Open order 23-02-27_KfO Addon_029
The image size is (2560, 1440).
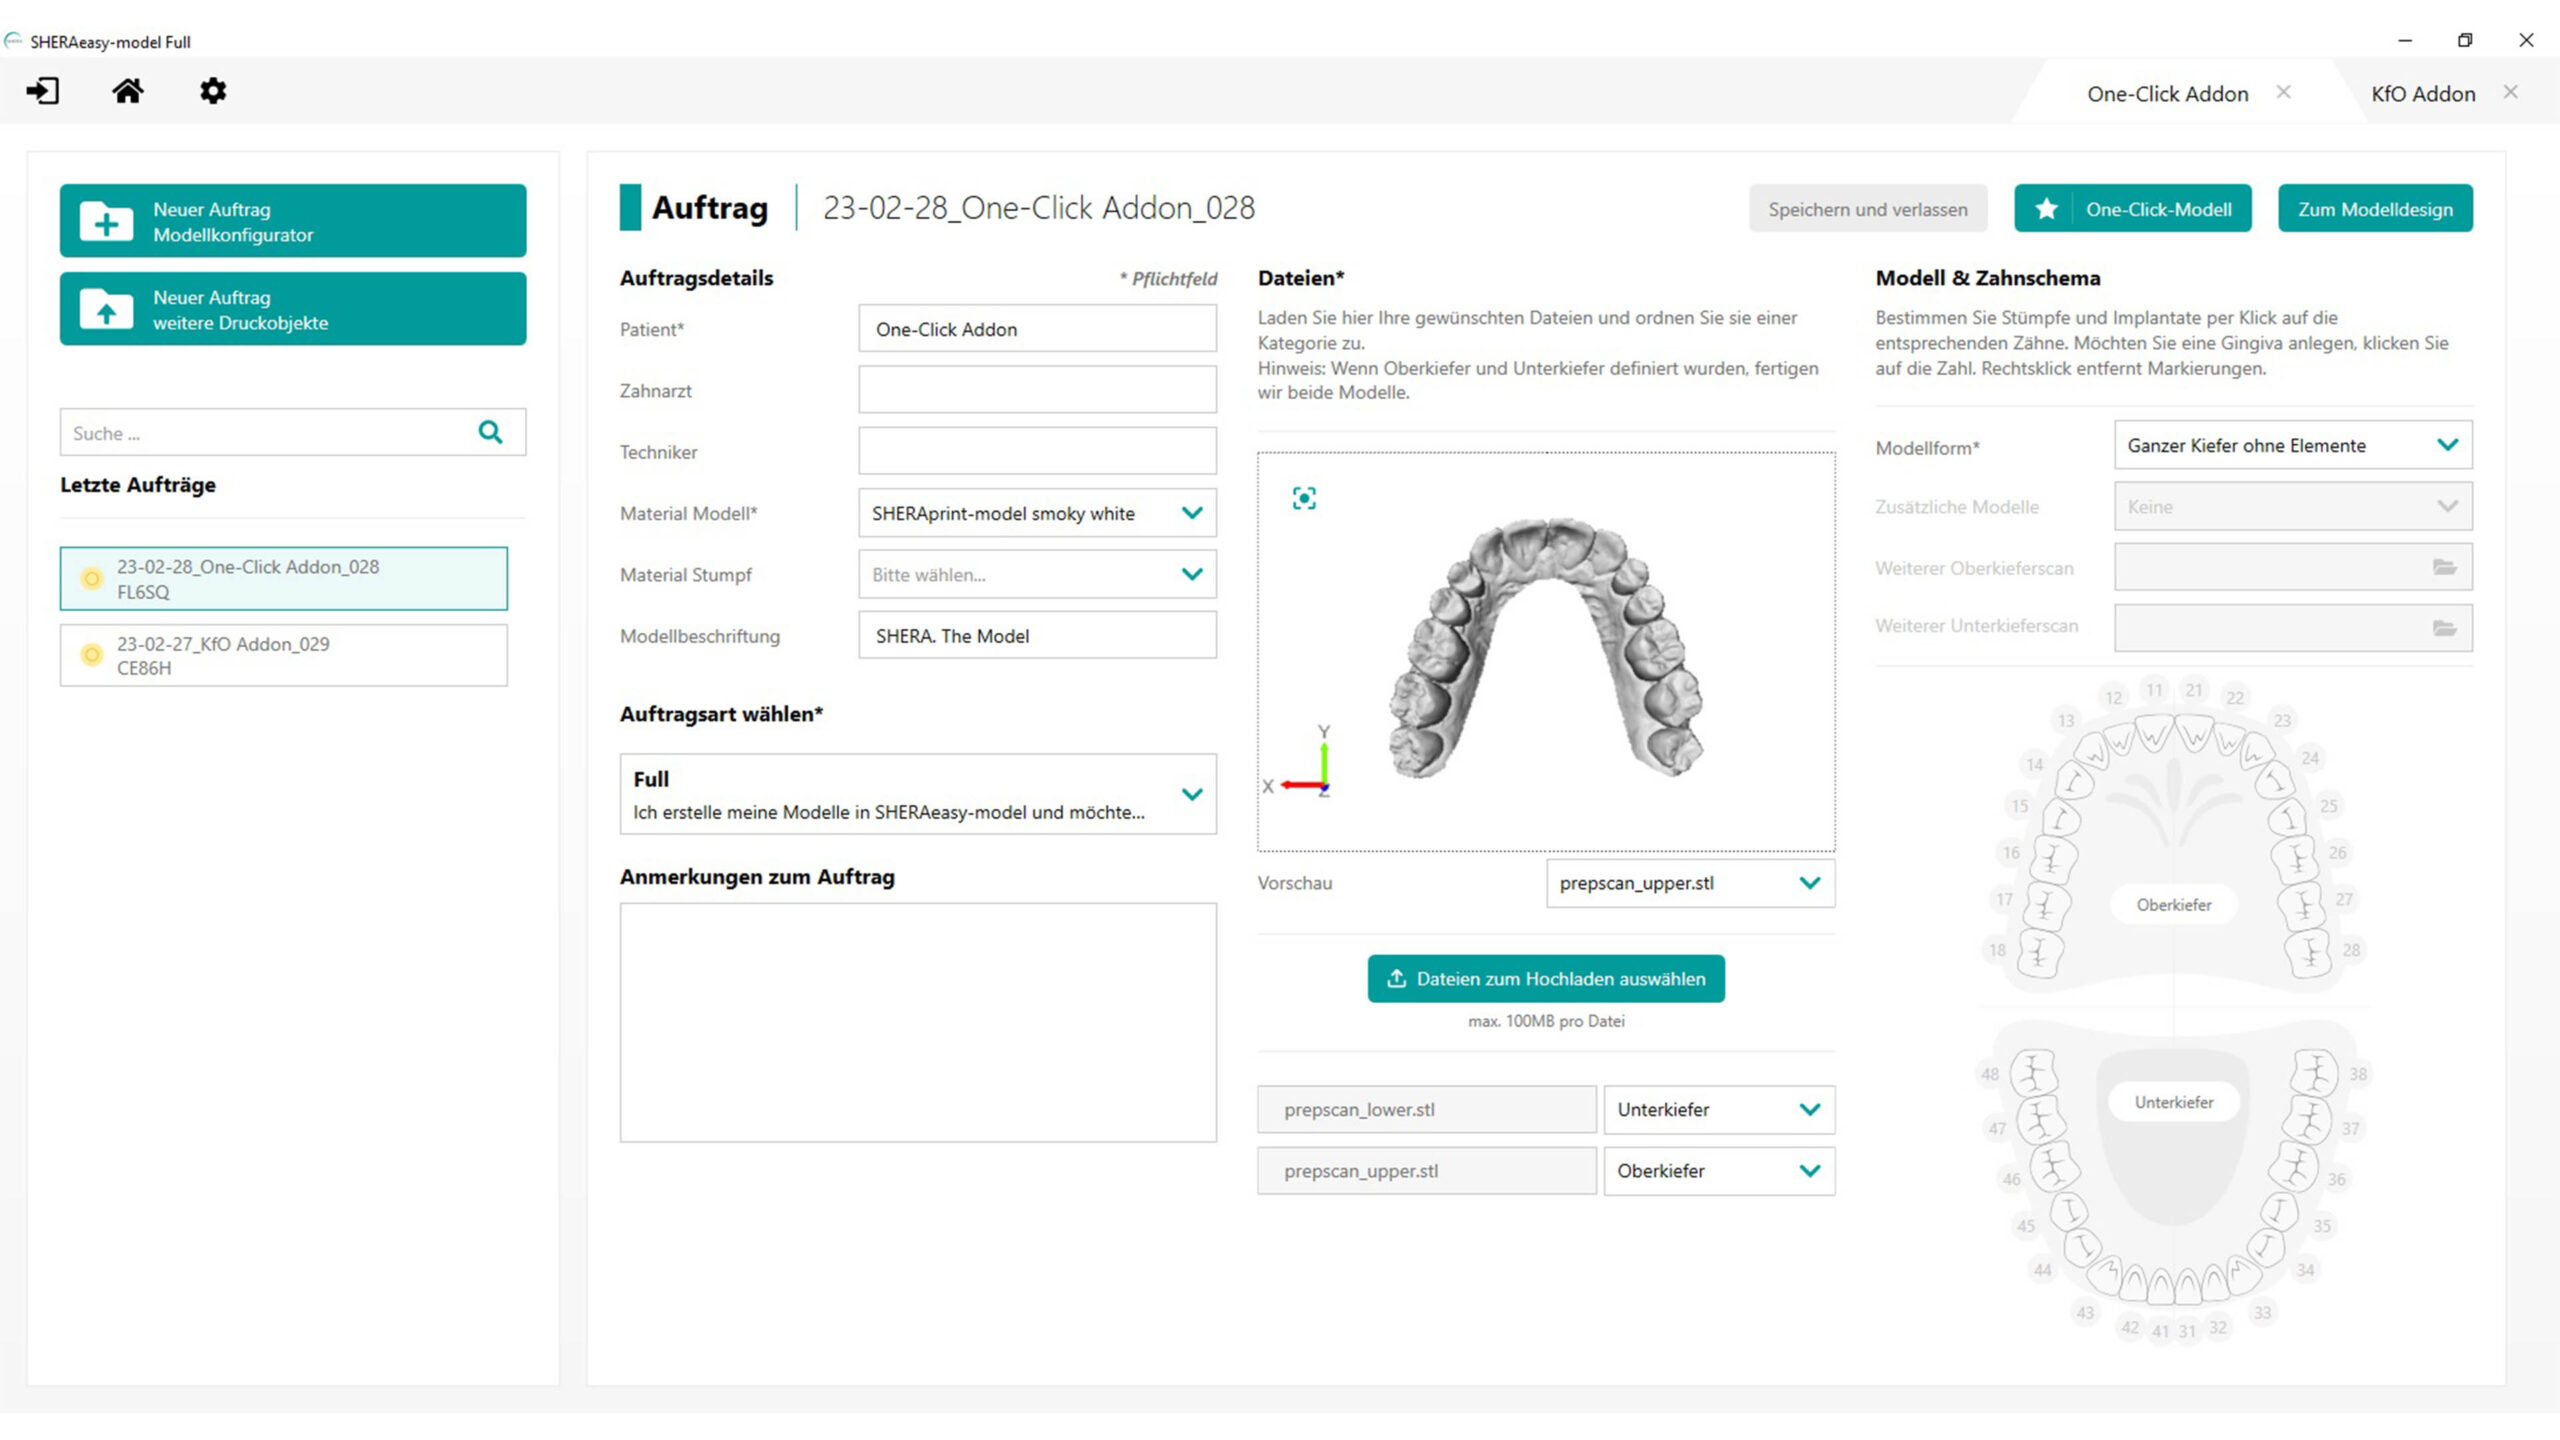coord(284,655)
